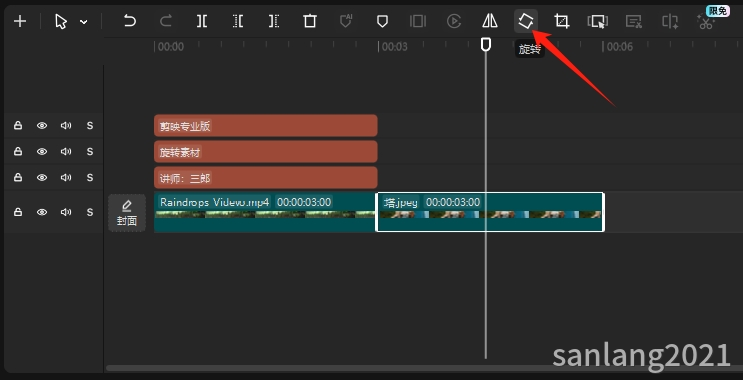The height and width of the screenshot is (380, 743).
Task: Rotate the selected clip
Action: [x=526, y=21]
